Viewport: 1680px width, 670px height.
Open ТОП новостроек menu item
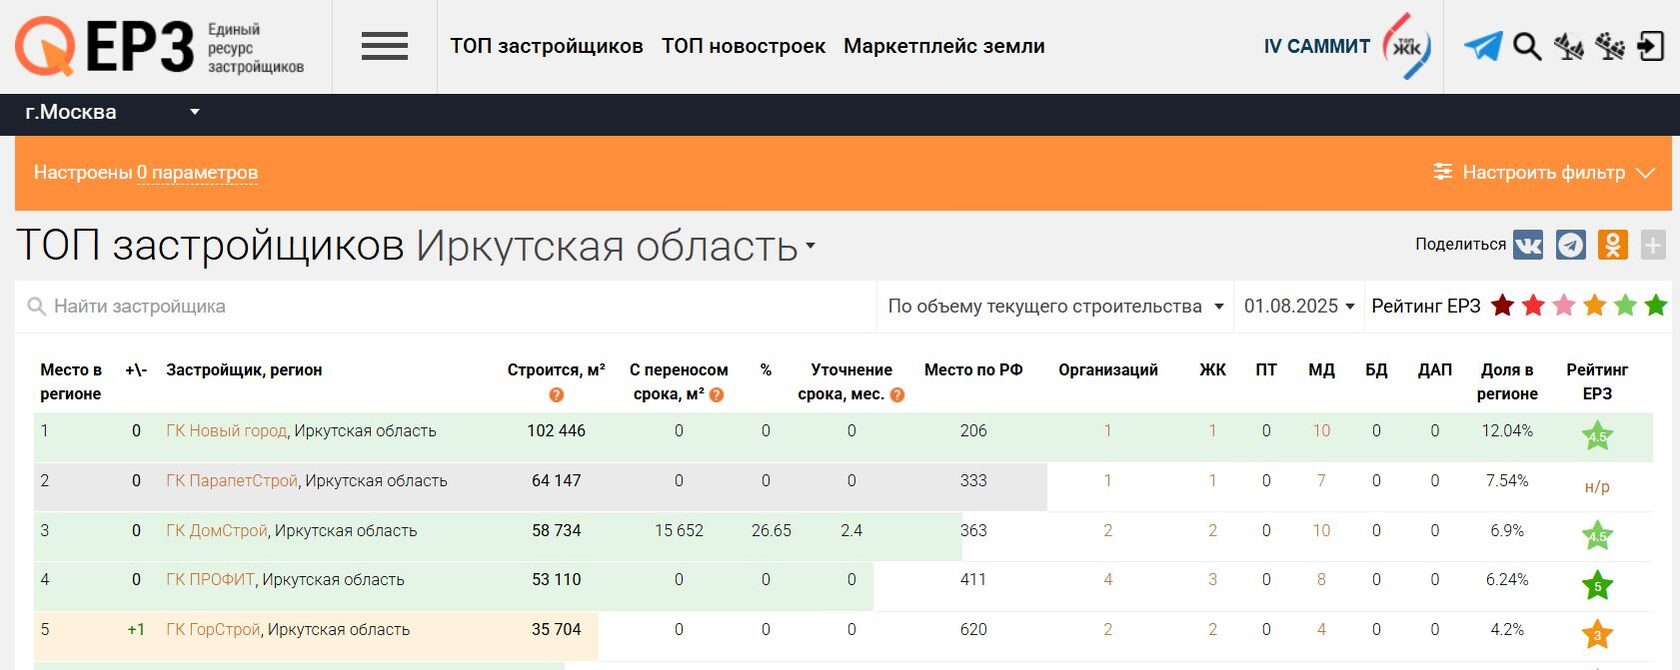pos(743,46)
